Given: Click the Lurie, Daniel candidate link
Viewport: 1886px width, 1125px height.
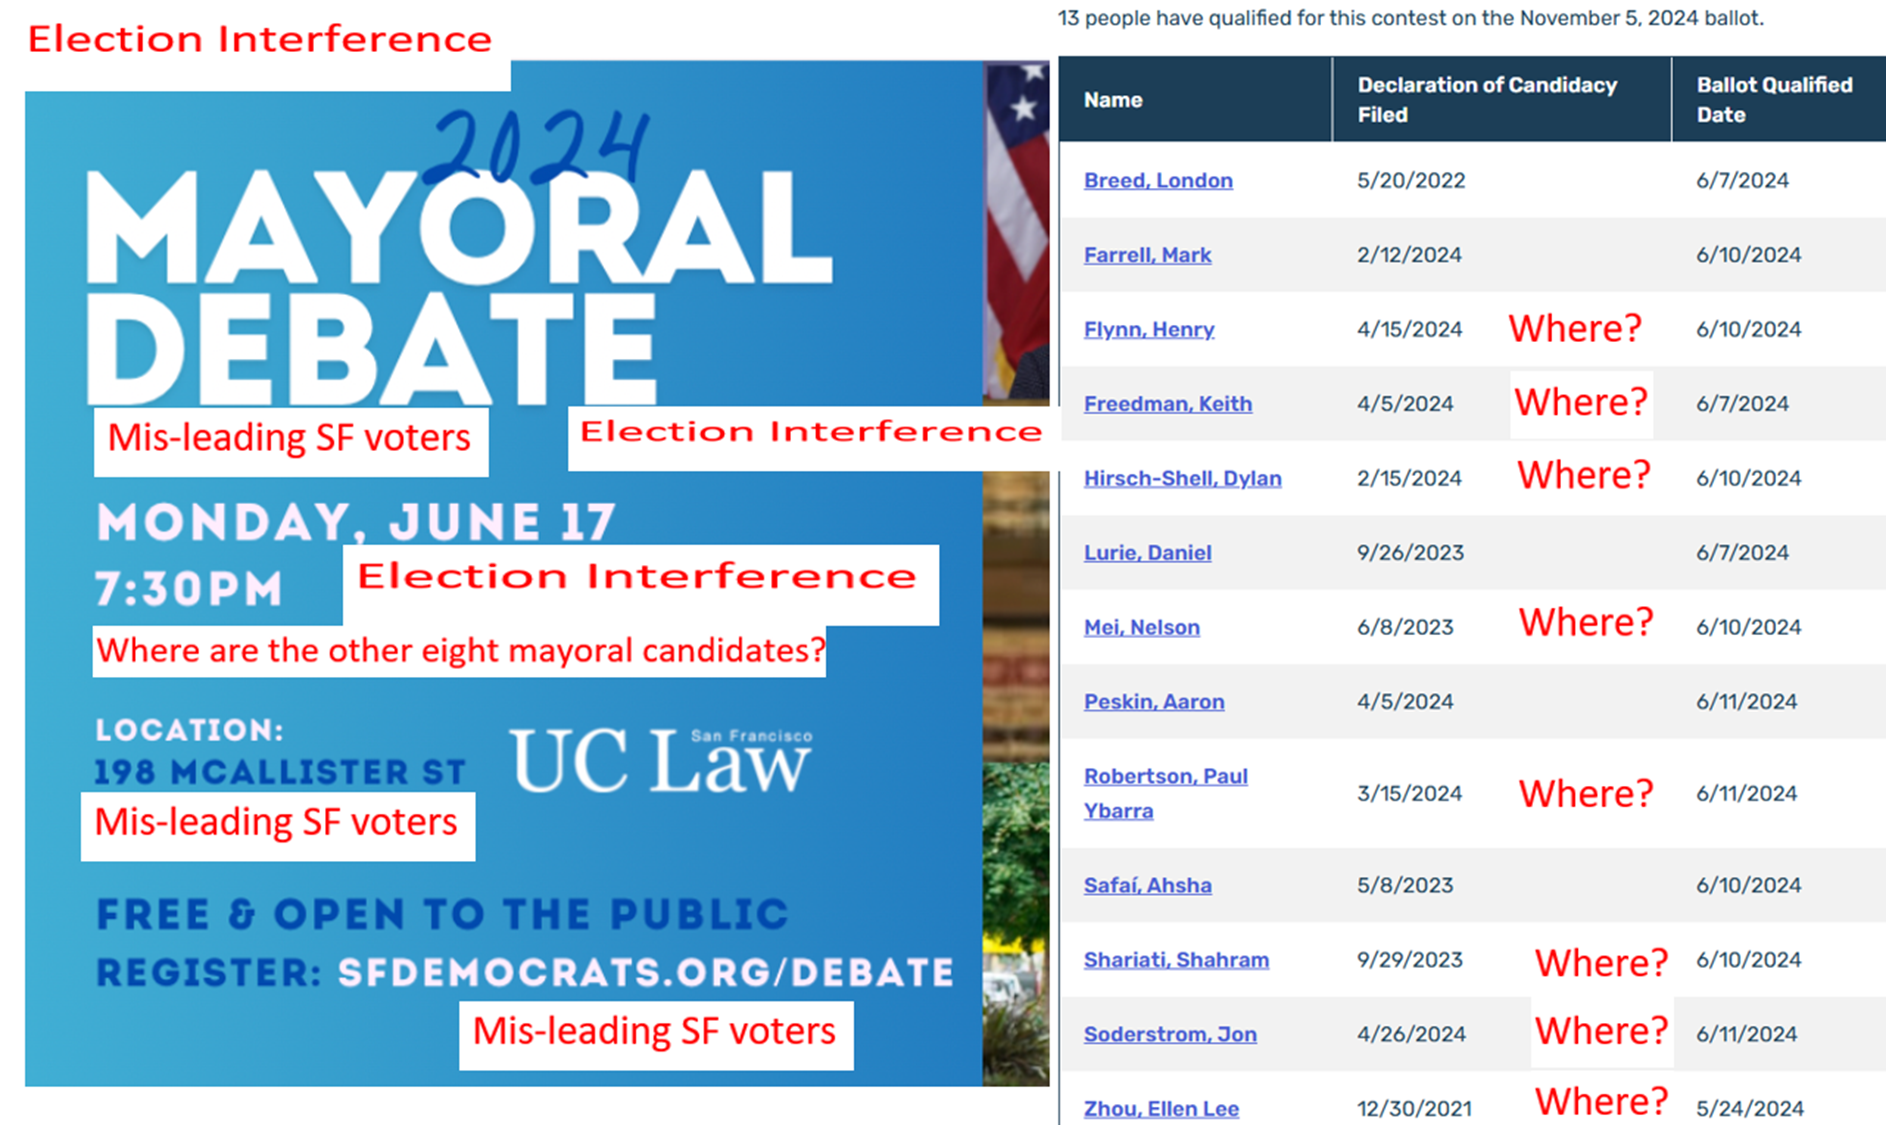Looking at the screenshot, I should click(1147, 553).
